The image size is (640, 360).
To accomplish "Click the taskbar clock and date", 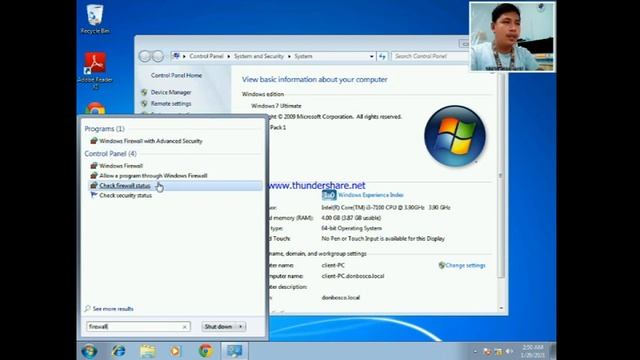I will 533,351.
